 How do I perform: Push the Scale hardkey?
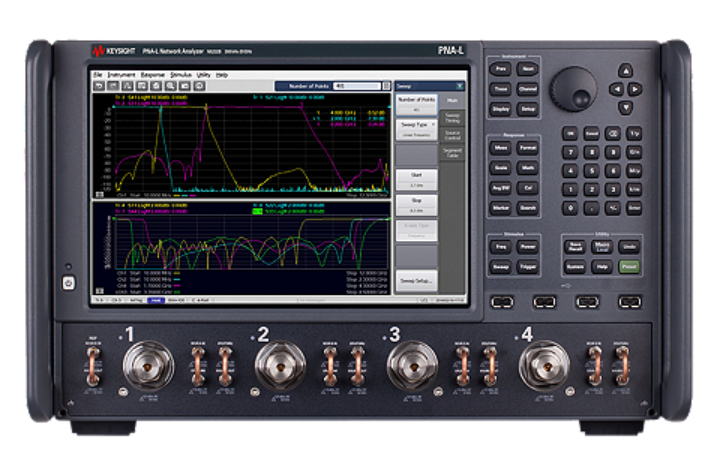pyautogui.click(x=500, y=168)
